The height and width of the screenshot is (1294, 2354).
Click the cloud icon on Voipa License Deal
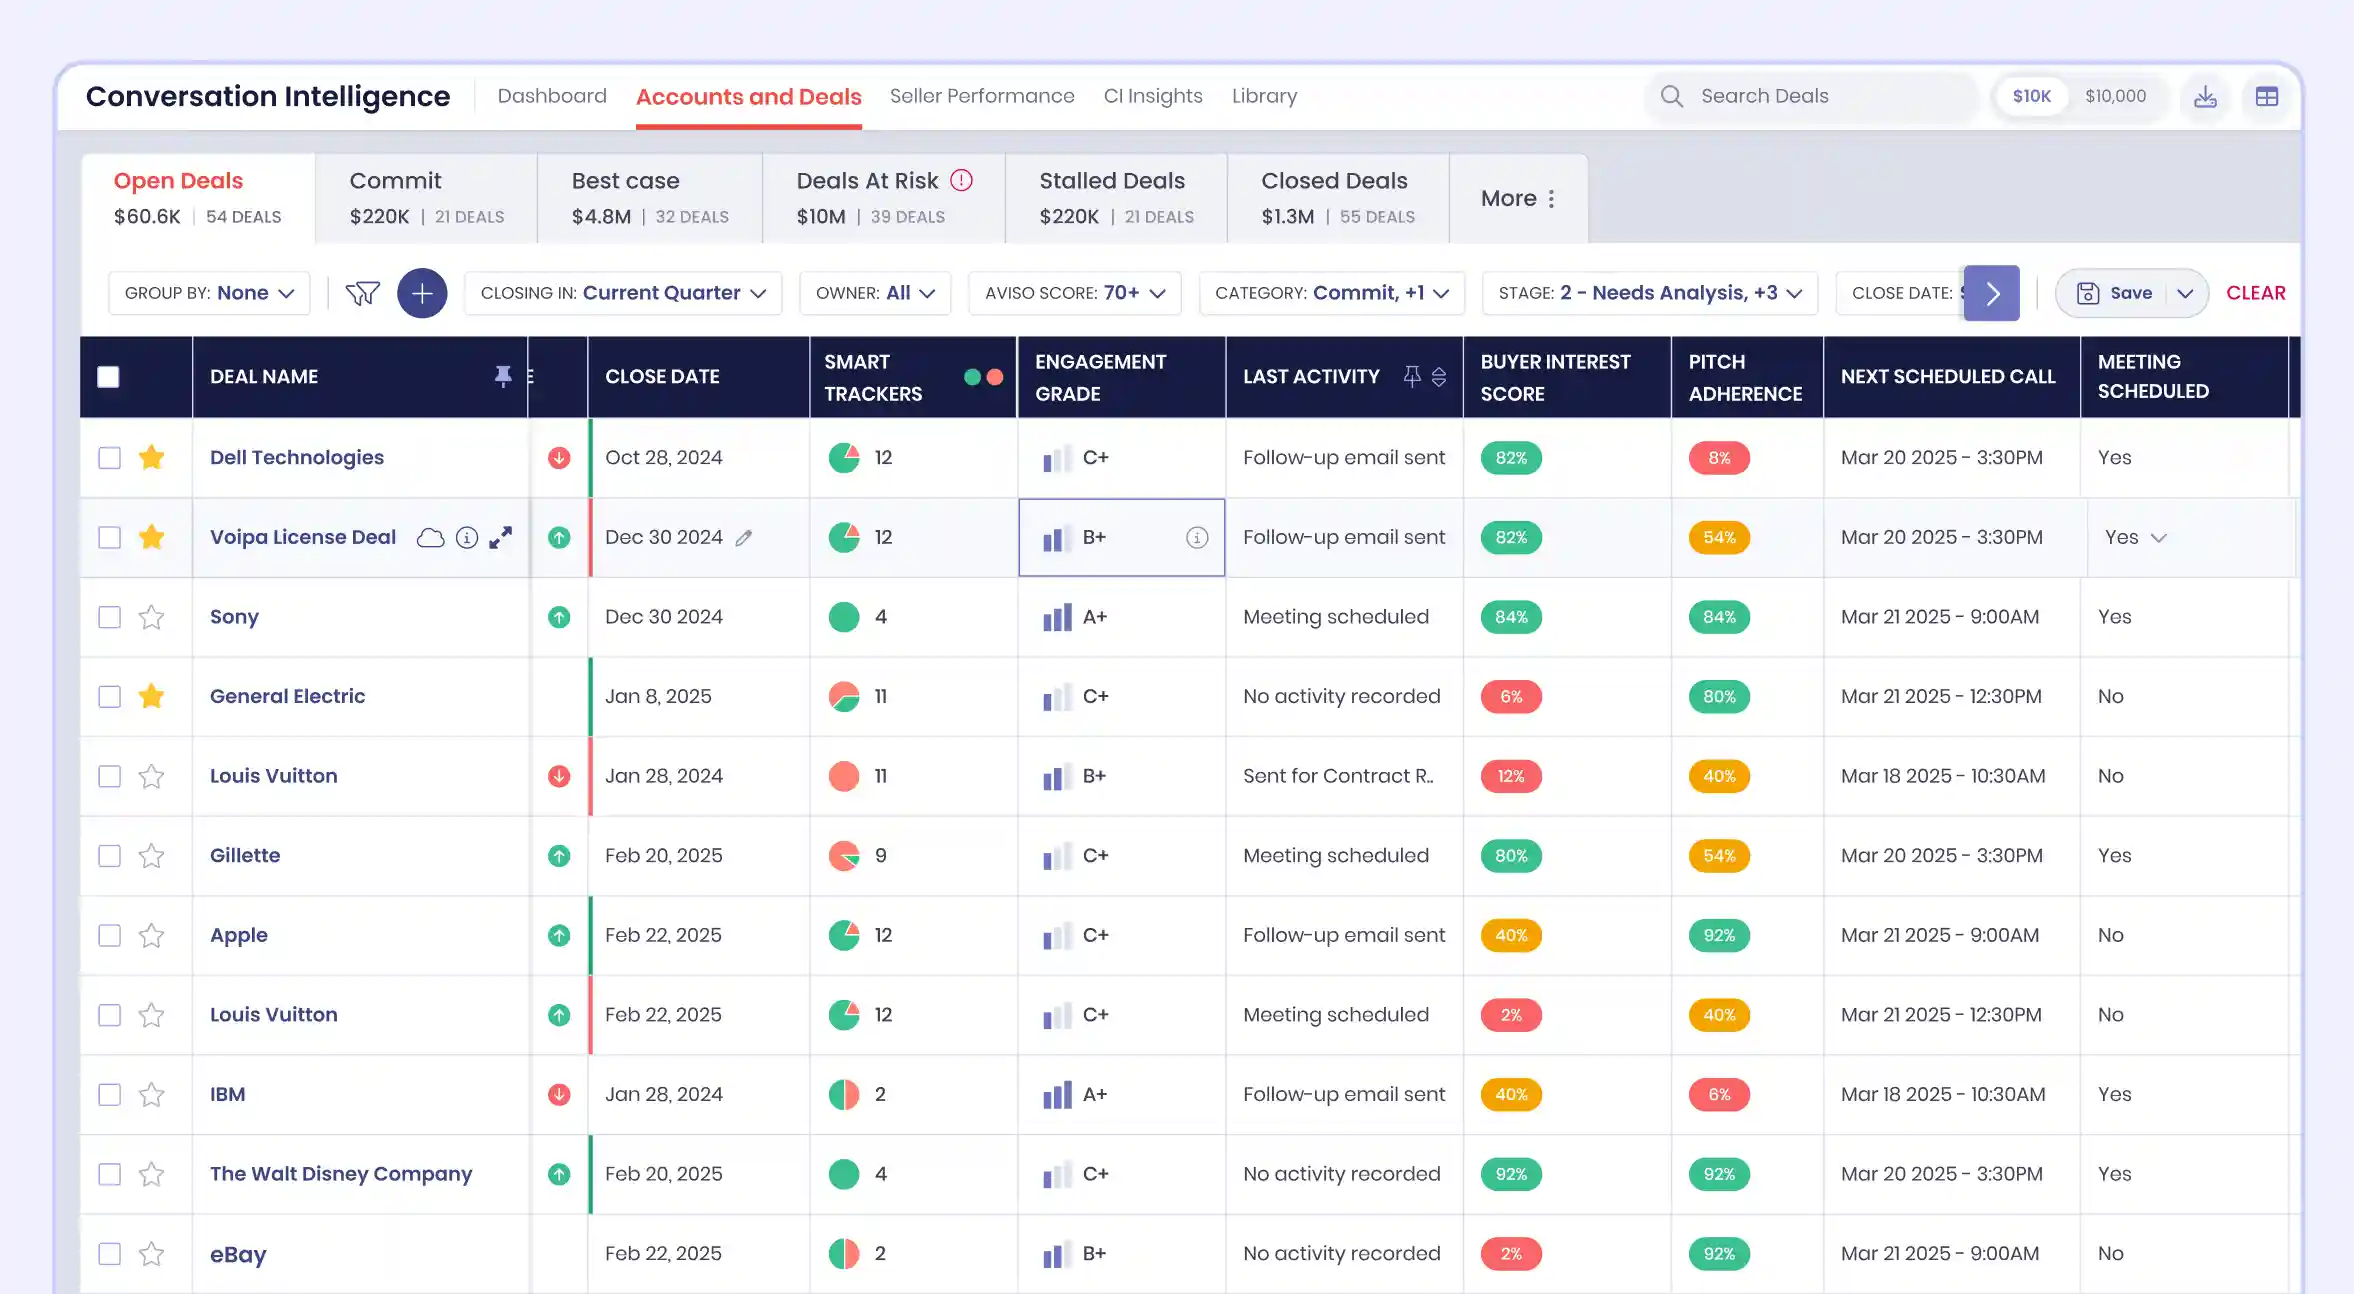pos(430,537)
